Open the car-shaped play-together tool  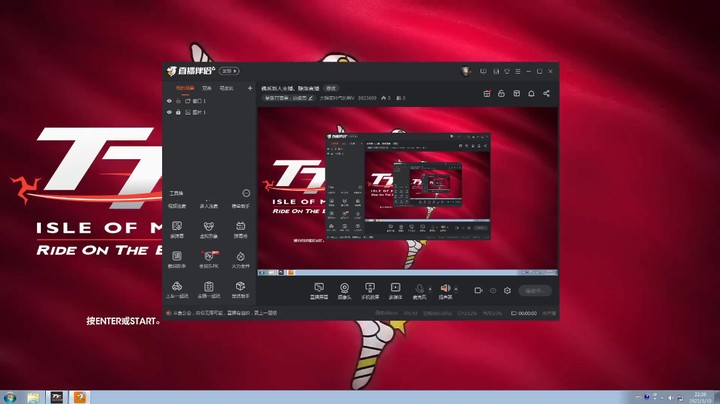coord(177,290)
